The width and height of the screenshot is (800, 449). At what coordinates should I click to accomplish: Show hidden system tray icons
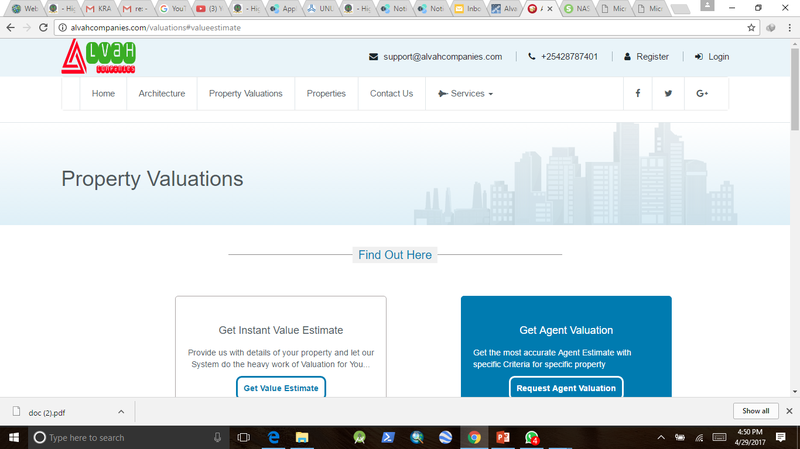[x=660, y=437]
